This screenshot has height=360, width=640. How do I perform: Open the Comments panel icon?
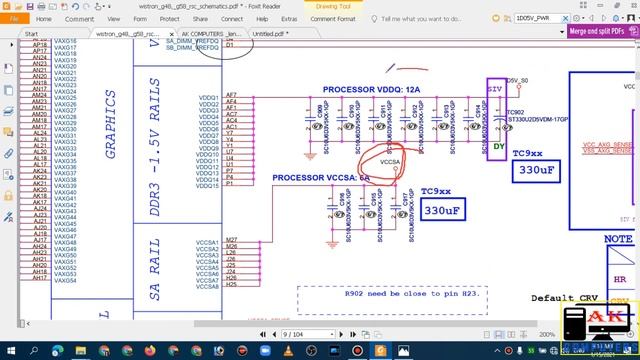8,132
